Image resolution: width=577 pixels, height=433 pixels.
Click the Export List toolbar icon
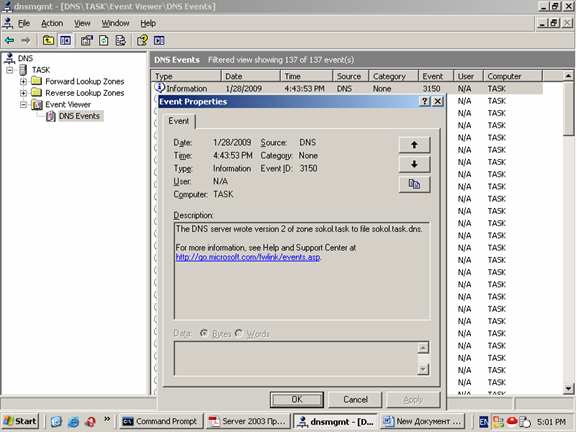[x=121, y=40]
